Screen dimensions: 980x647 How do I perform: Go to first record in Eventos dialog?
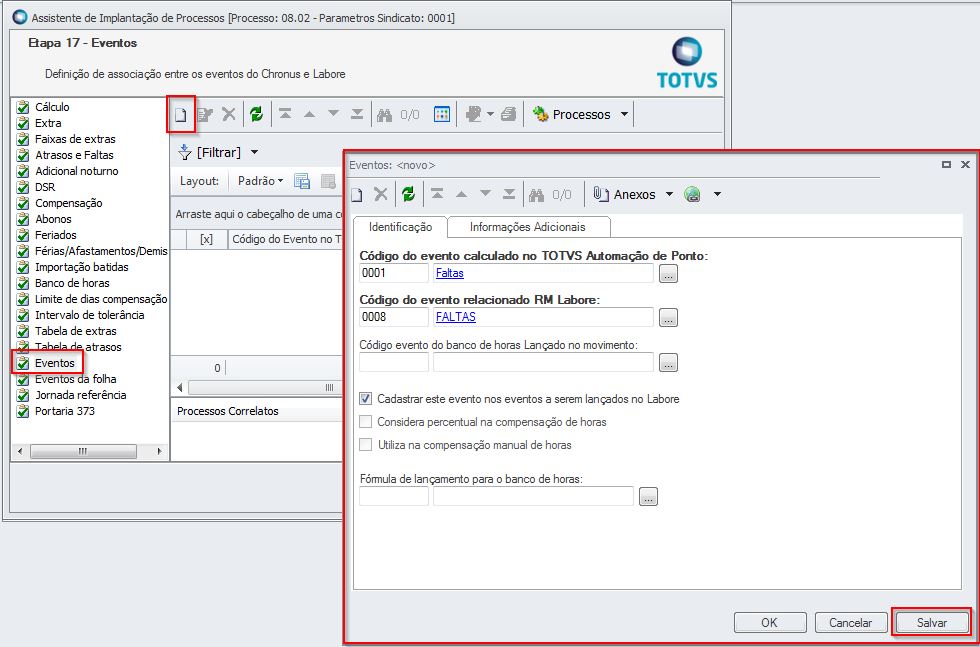(x=438, y=194)
